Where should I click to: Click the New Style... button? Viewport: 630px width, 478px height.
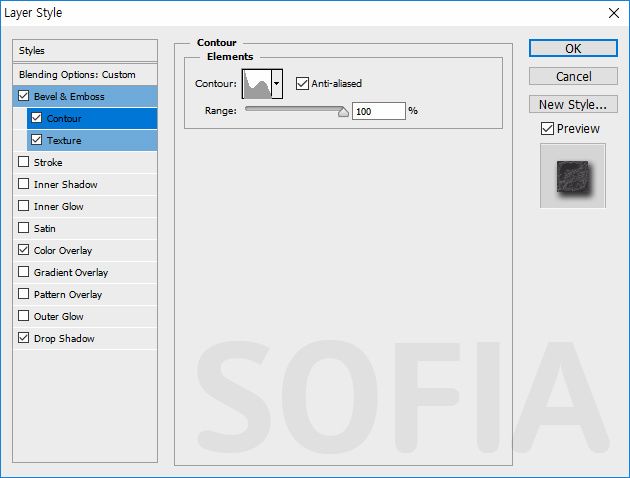[x=573, y=104]
